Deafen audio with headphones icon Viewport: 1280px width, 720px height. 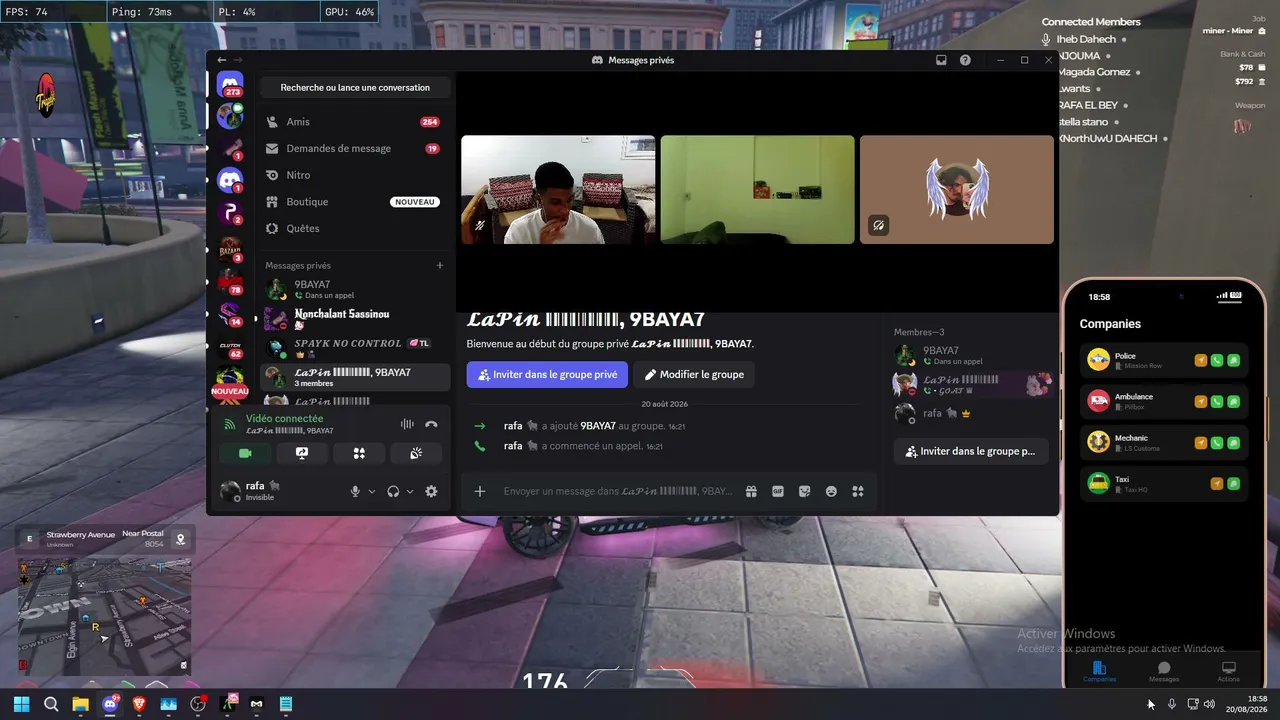click(x=393, y=491)
